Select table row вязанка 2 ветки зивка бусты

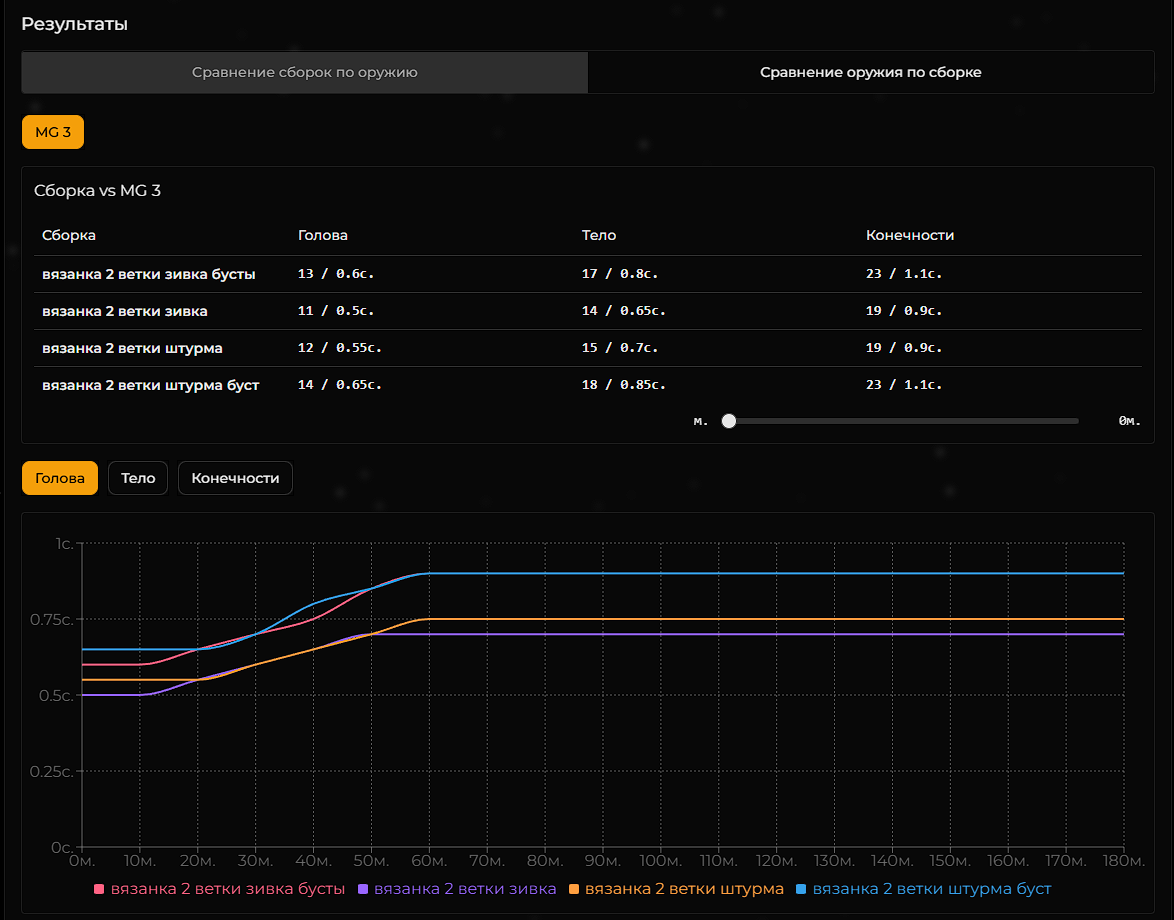tap(148, 274)
